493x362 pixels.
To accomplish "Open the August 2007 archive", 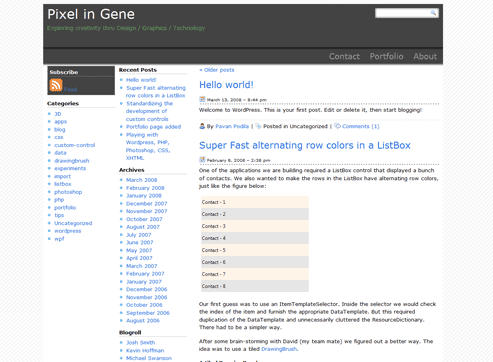I will pyautogui.click(x=143, y=227).
